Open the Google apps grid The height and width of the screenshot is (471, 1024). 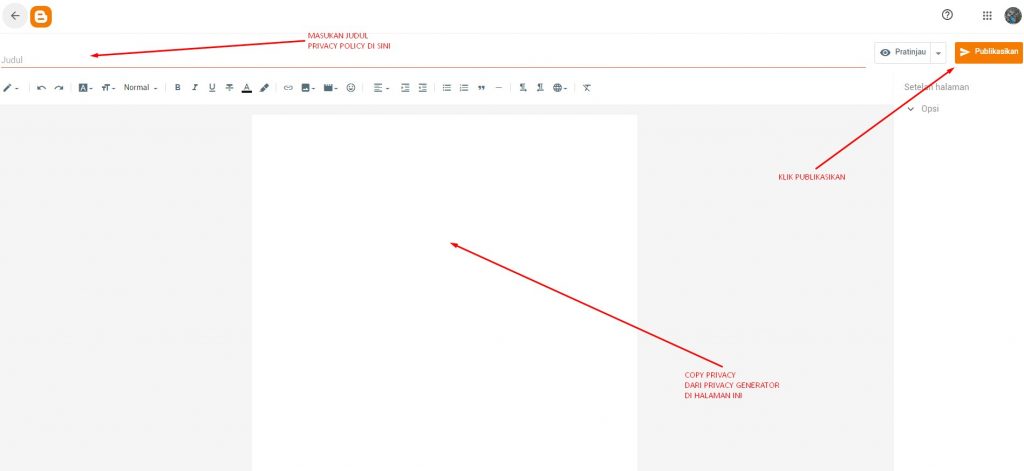click(987, 15)
